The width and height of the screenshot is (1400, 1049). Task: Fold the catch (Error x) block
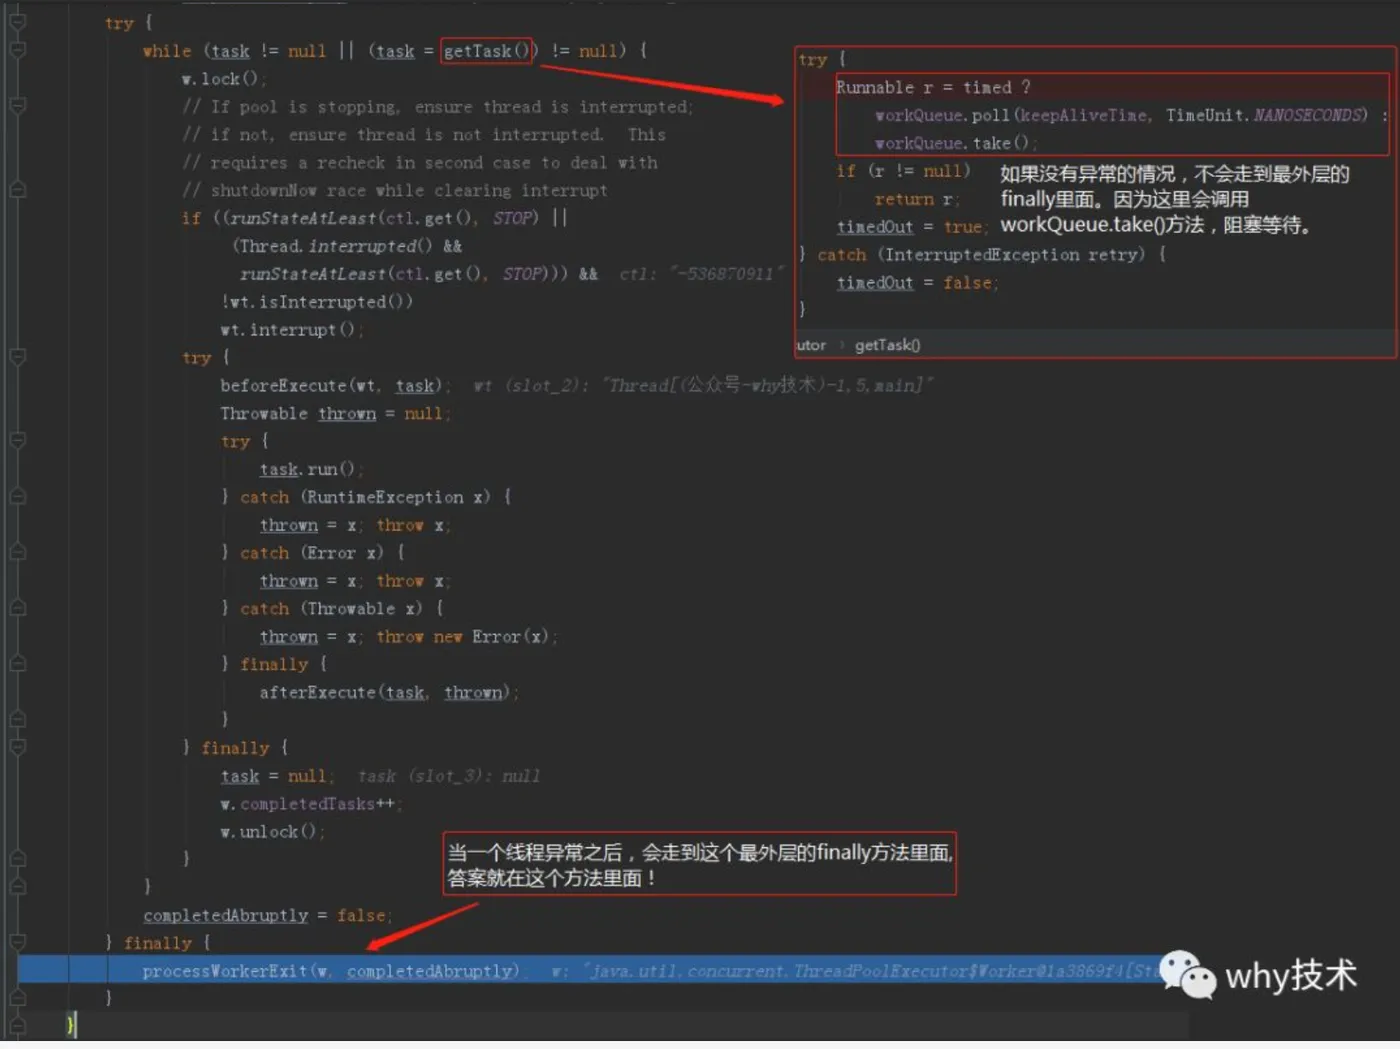pyautogui.click(x=17, y=553)
